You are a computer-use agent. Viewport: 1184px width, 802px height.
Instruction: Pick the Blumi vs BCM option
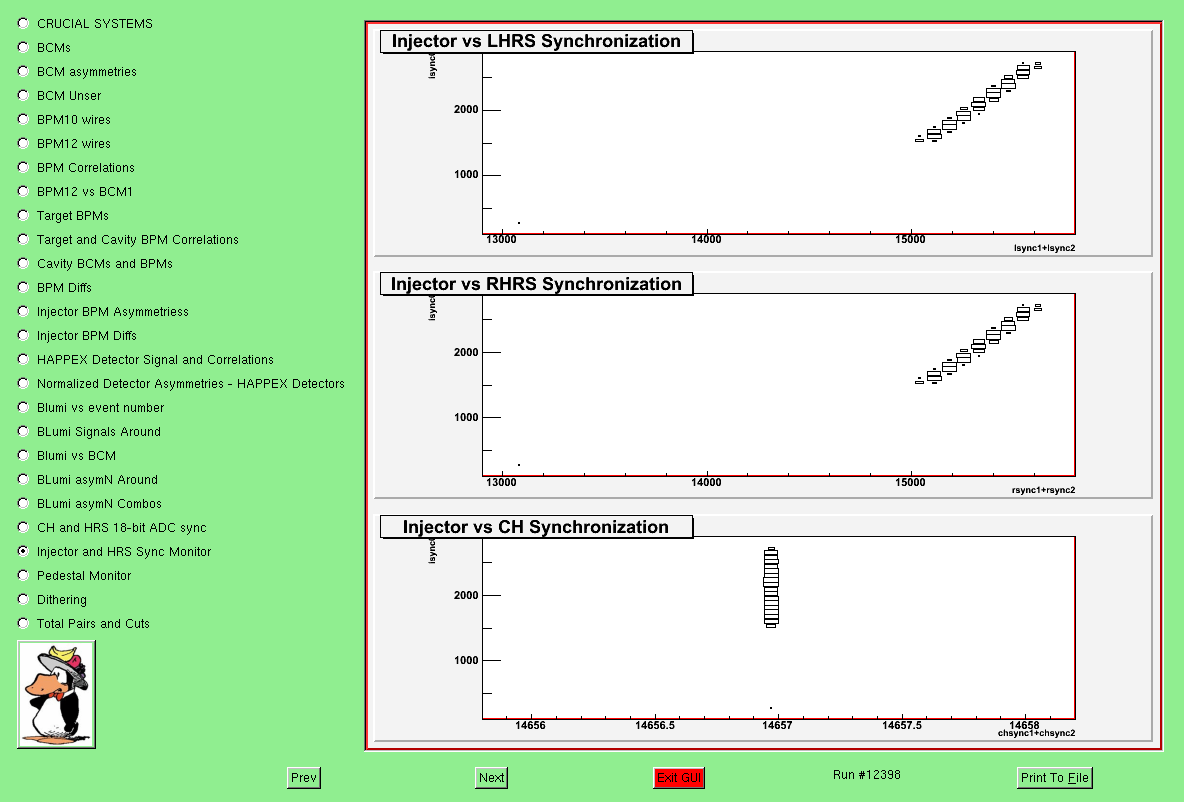coord(23,455)
